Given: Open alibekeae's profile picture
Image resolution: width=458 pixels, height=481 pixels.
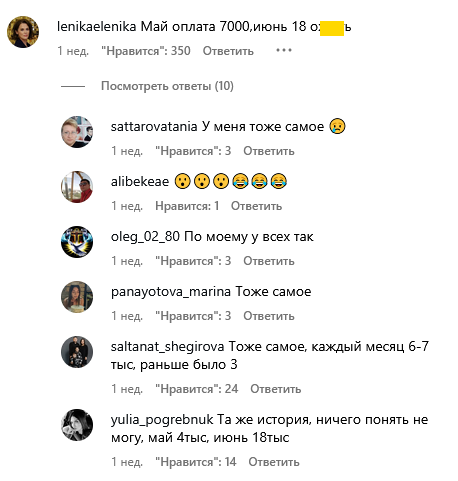Looking at the screenshot, I should (x=77, y=187).
